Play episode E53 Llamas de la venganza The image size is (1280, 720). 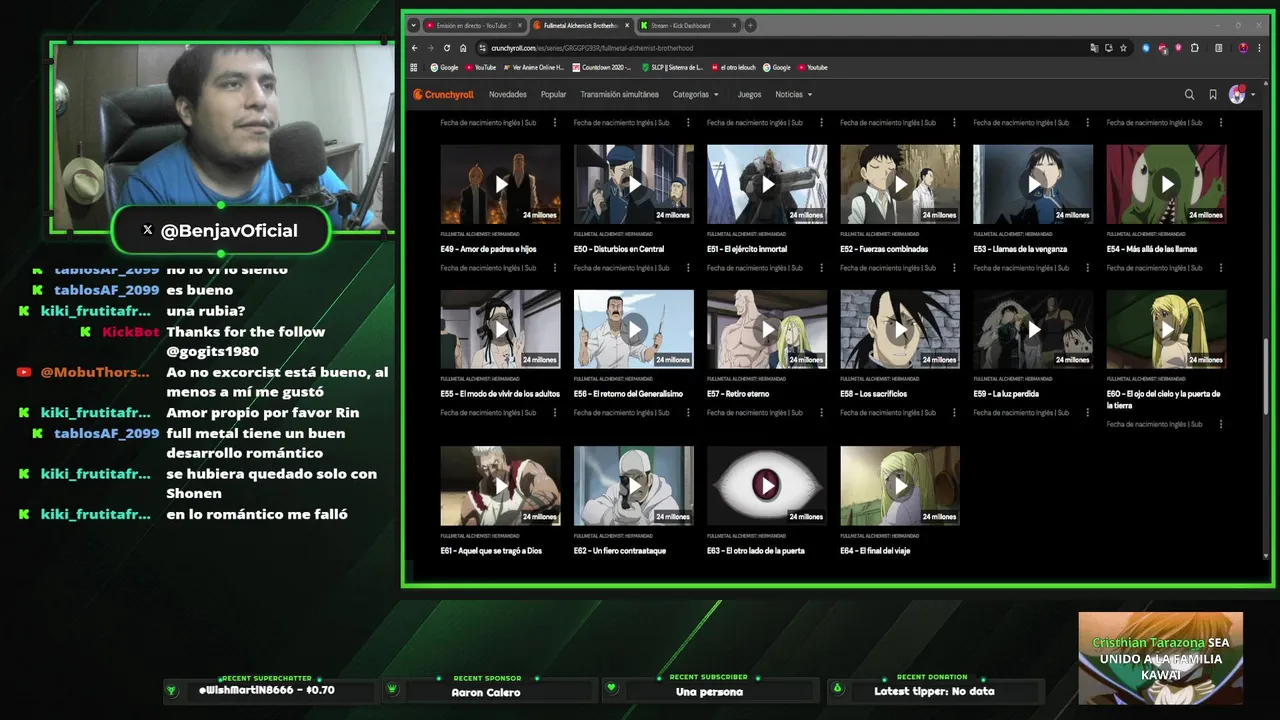click(x=1033, y=184)
